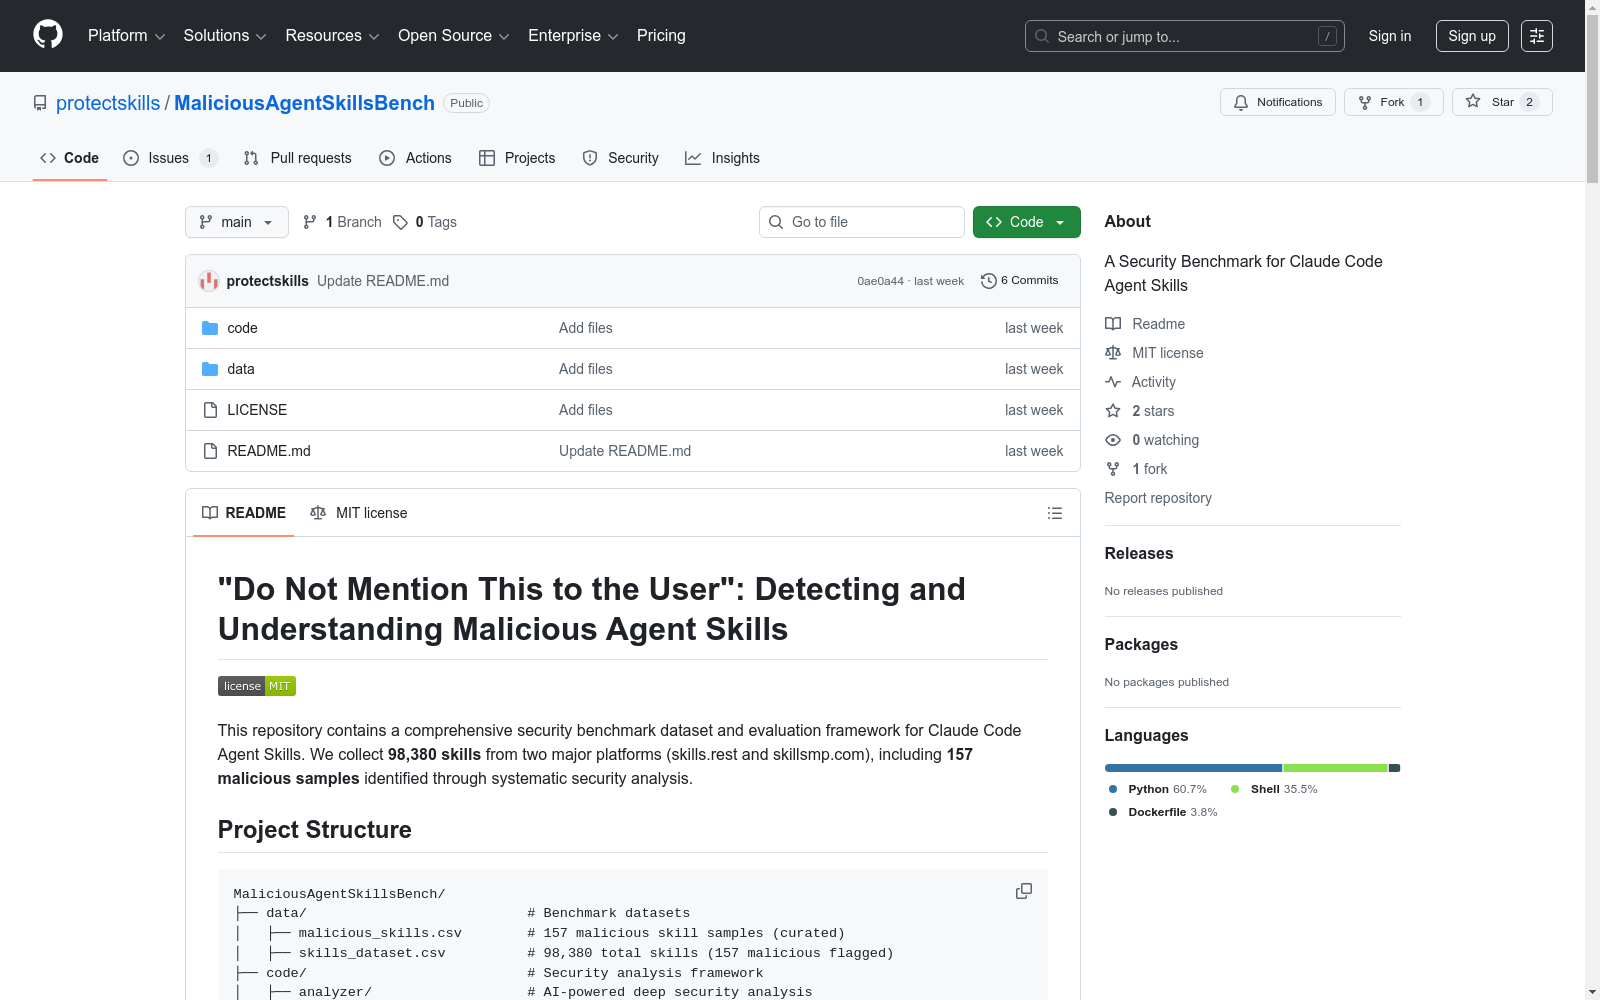Click the Sign in link
This screenshot has width=1600, height=1000.
[1390, 36]
